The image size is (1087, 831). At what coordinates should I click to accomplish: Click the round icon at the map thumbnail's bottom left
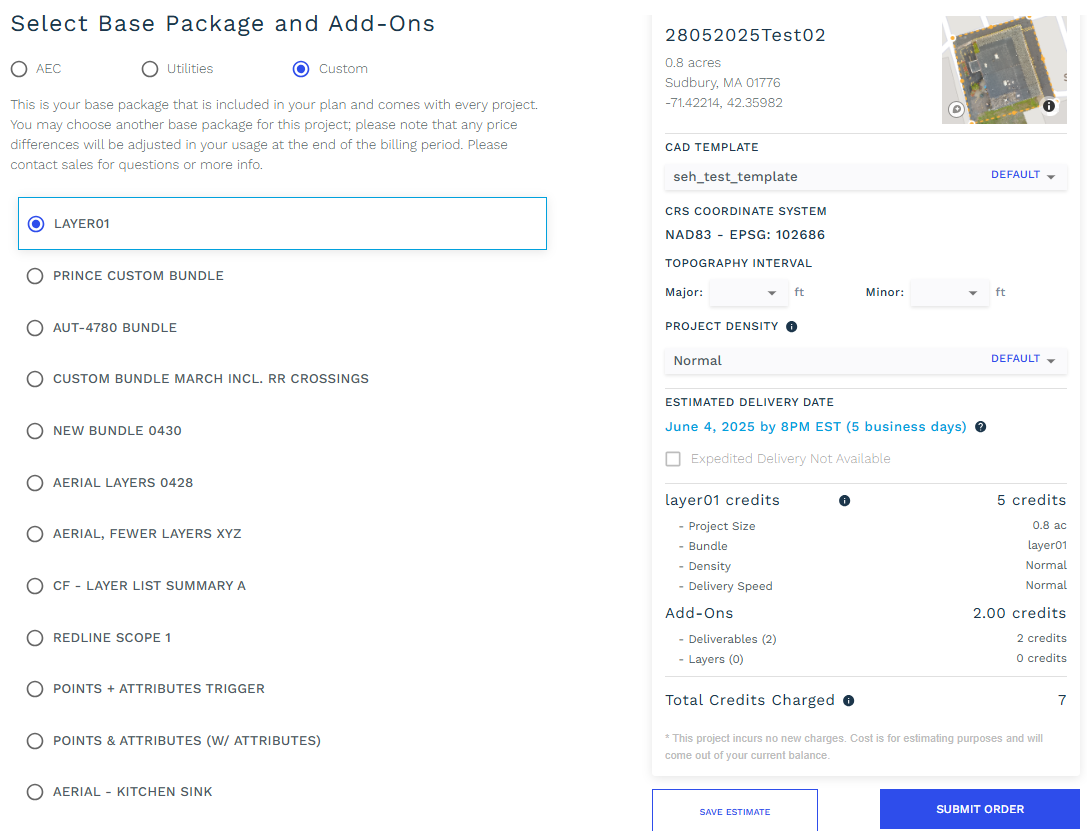[956, 109]
